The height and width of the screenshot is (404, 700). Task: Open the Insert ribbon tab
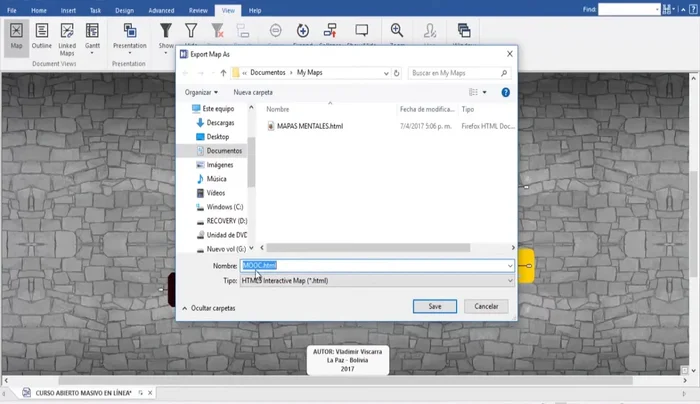coord(67,9)
